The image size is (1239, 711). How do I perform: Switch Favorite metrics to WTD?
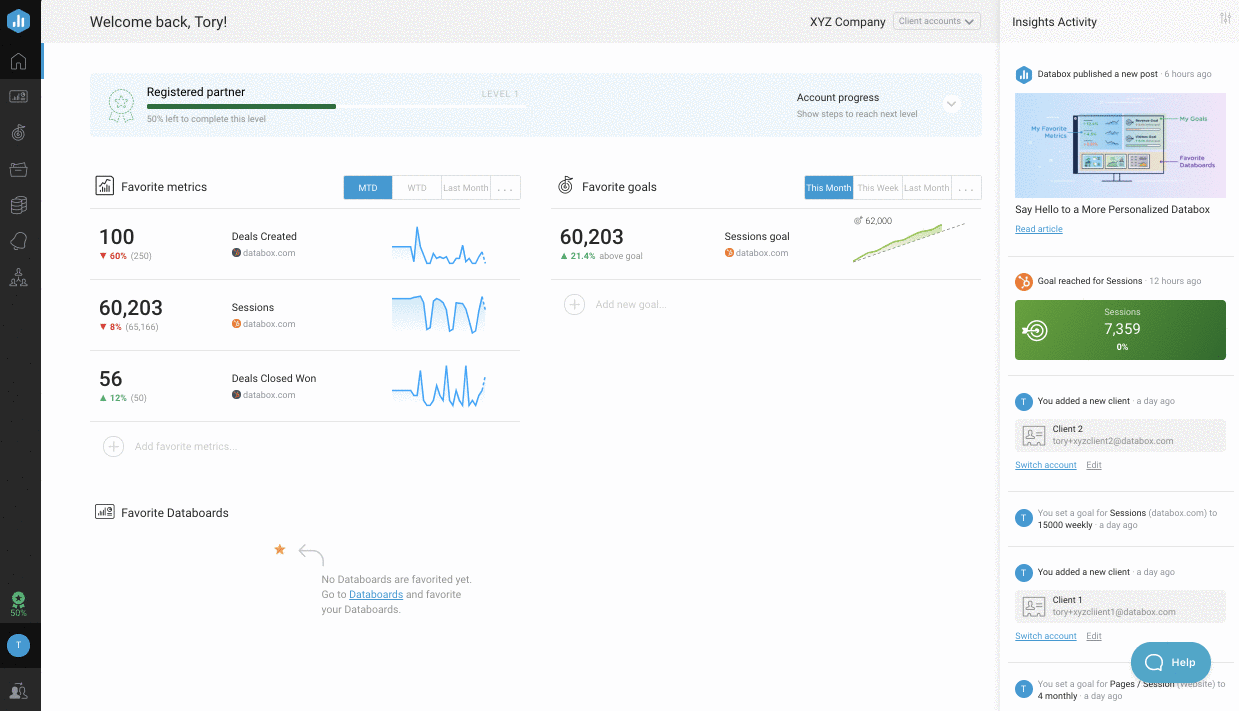[x=416, y=188]
